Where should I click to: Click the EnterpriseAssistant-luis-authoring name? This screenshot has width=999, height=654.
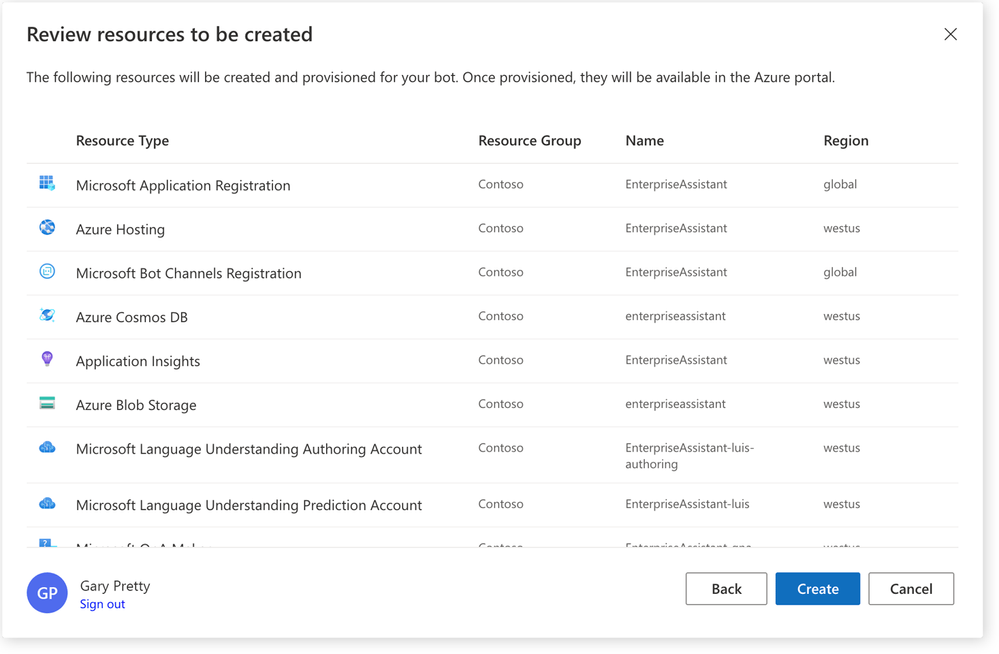tap(689, 456)
